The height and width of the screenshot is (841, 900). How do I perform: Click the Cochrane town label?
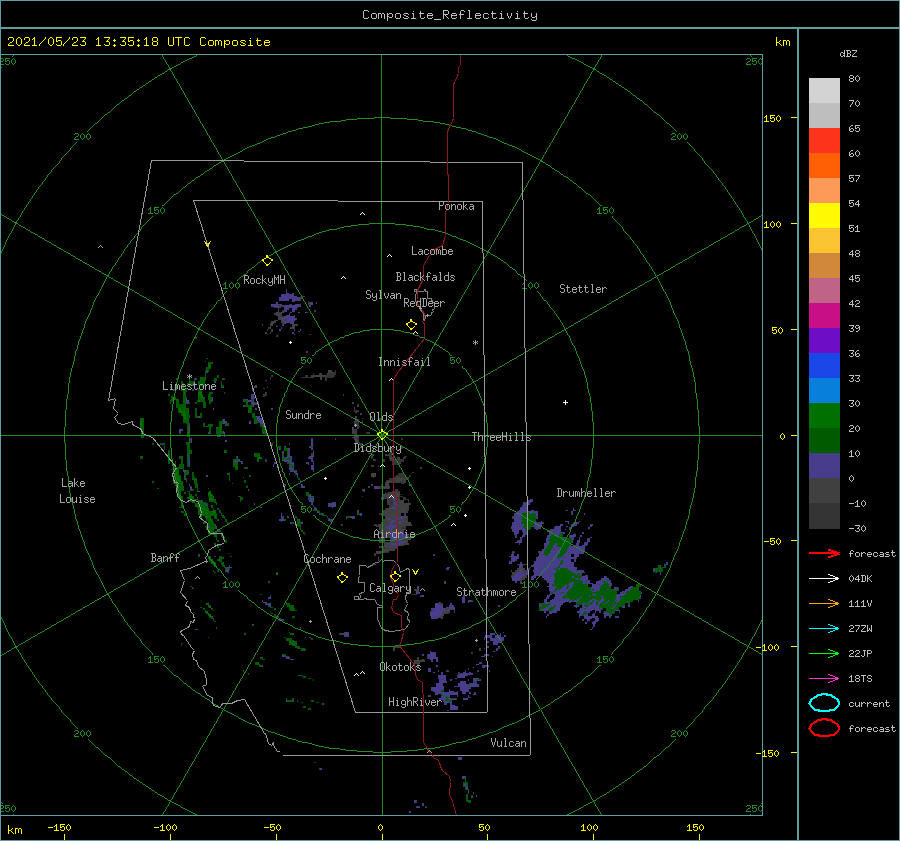pos(327,559)
